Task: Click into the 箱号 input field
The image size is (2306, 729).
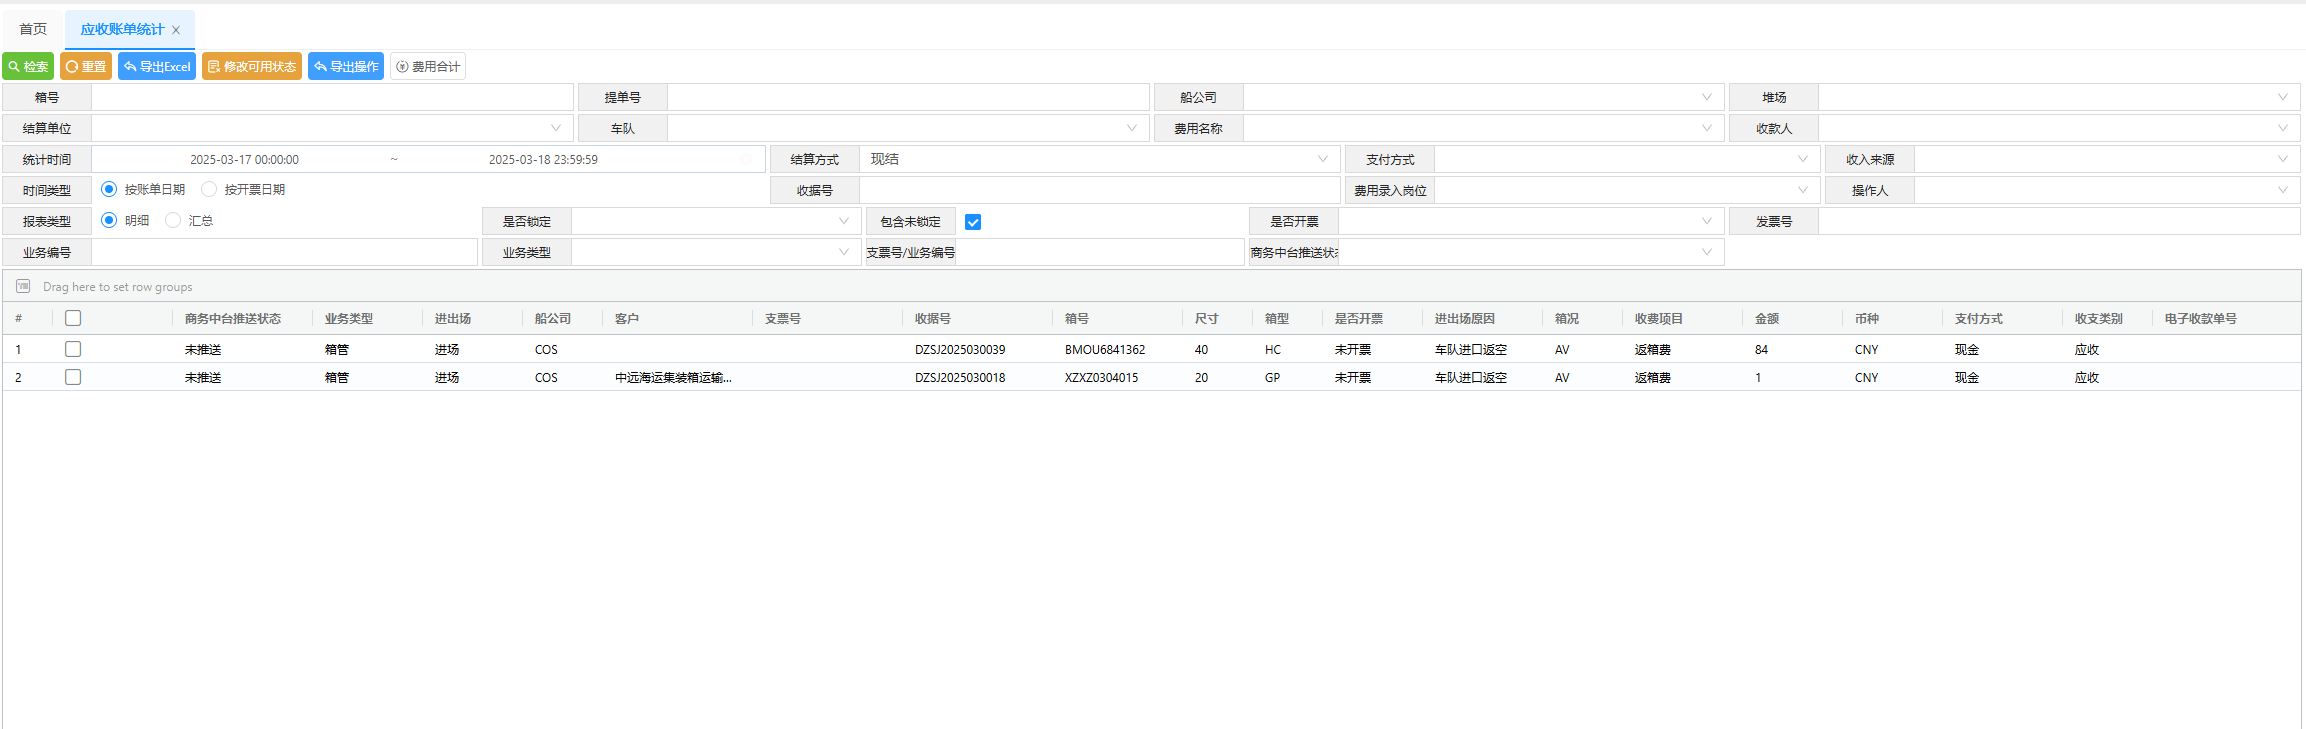Action: coord(332,98)
